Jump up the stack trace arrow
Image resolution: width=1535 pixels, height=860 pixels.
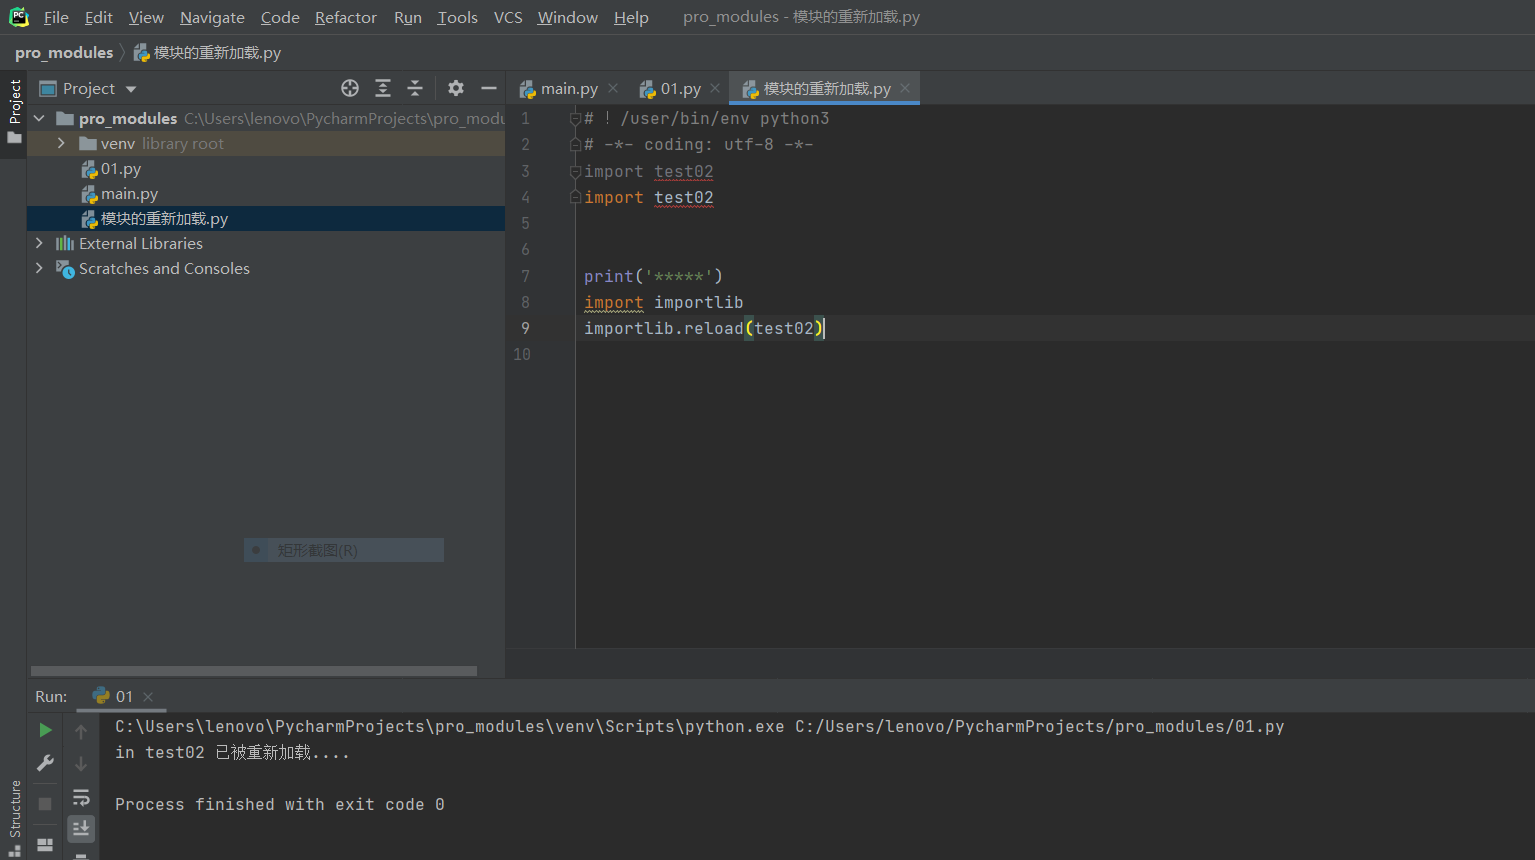81,732
